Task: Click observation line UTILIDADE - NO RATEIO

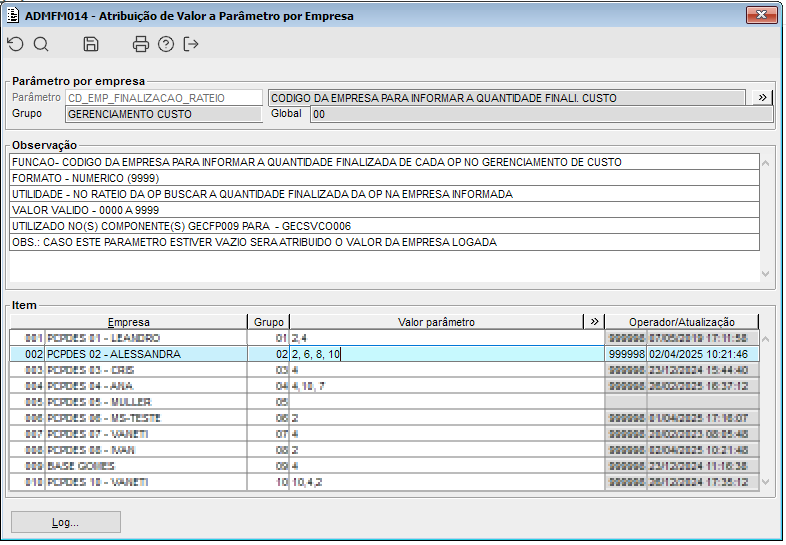Action: (384, 194)
